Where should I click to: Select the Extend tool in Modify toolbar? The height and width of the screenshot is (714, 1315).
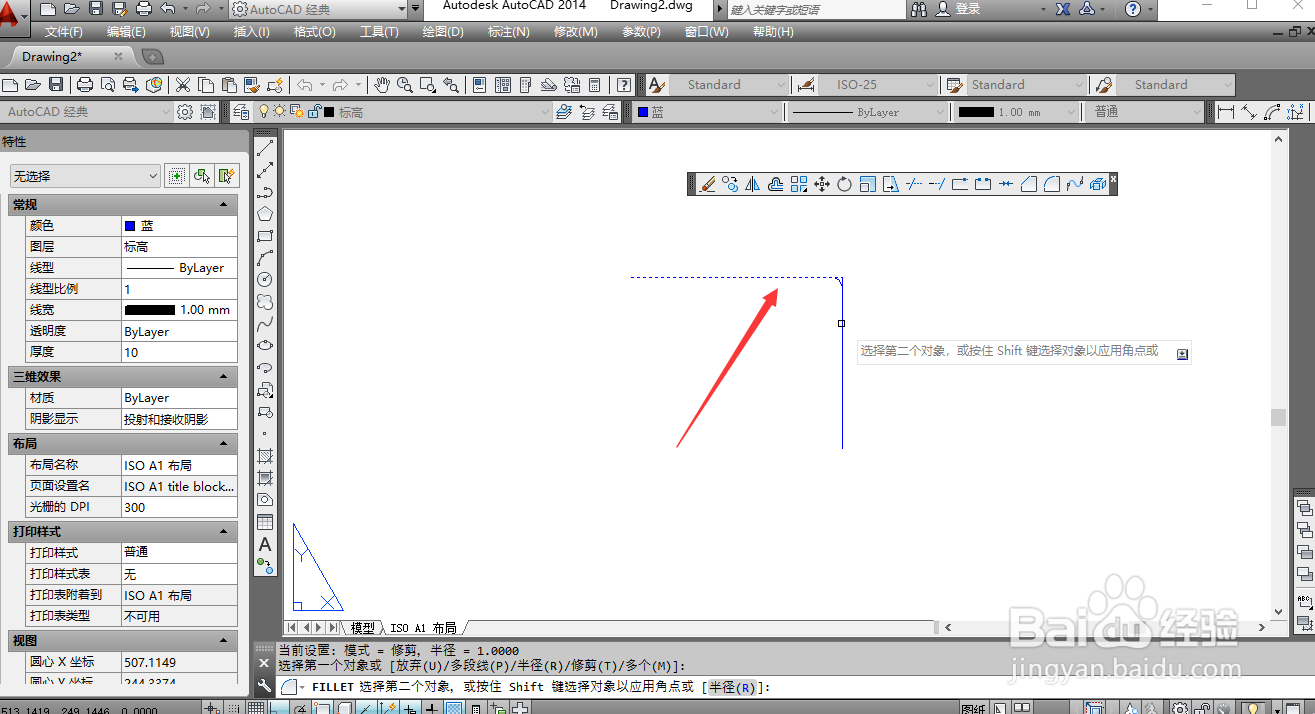(936, 184)
